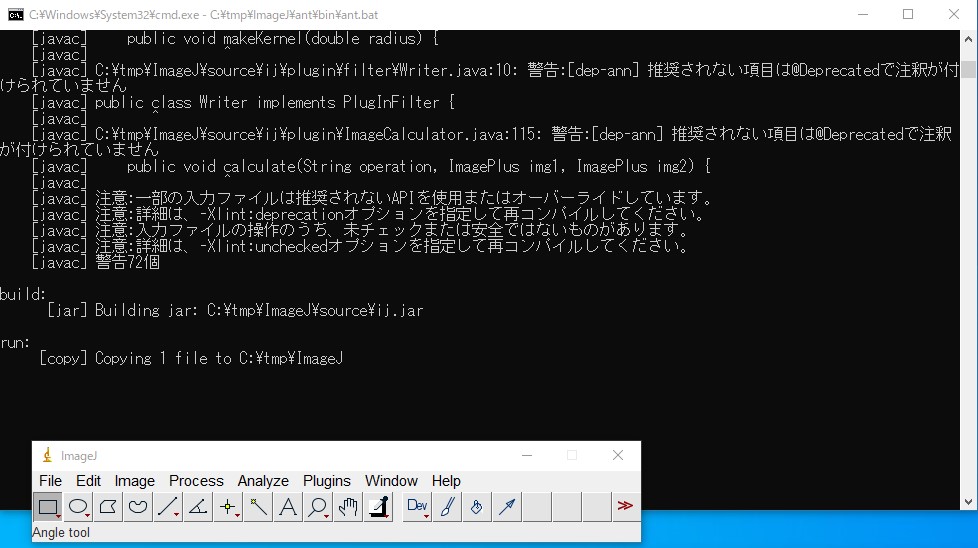This screenshot has width=978, height=548.
Task: Select the Magnifying glass tool
Action: pos(317,506)
